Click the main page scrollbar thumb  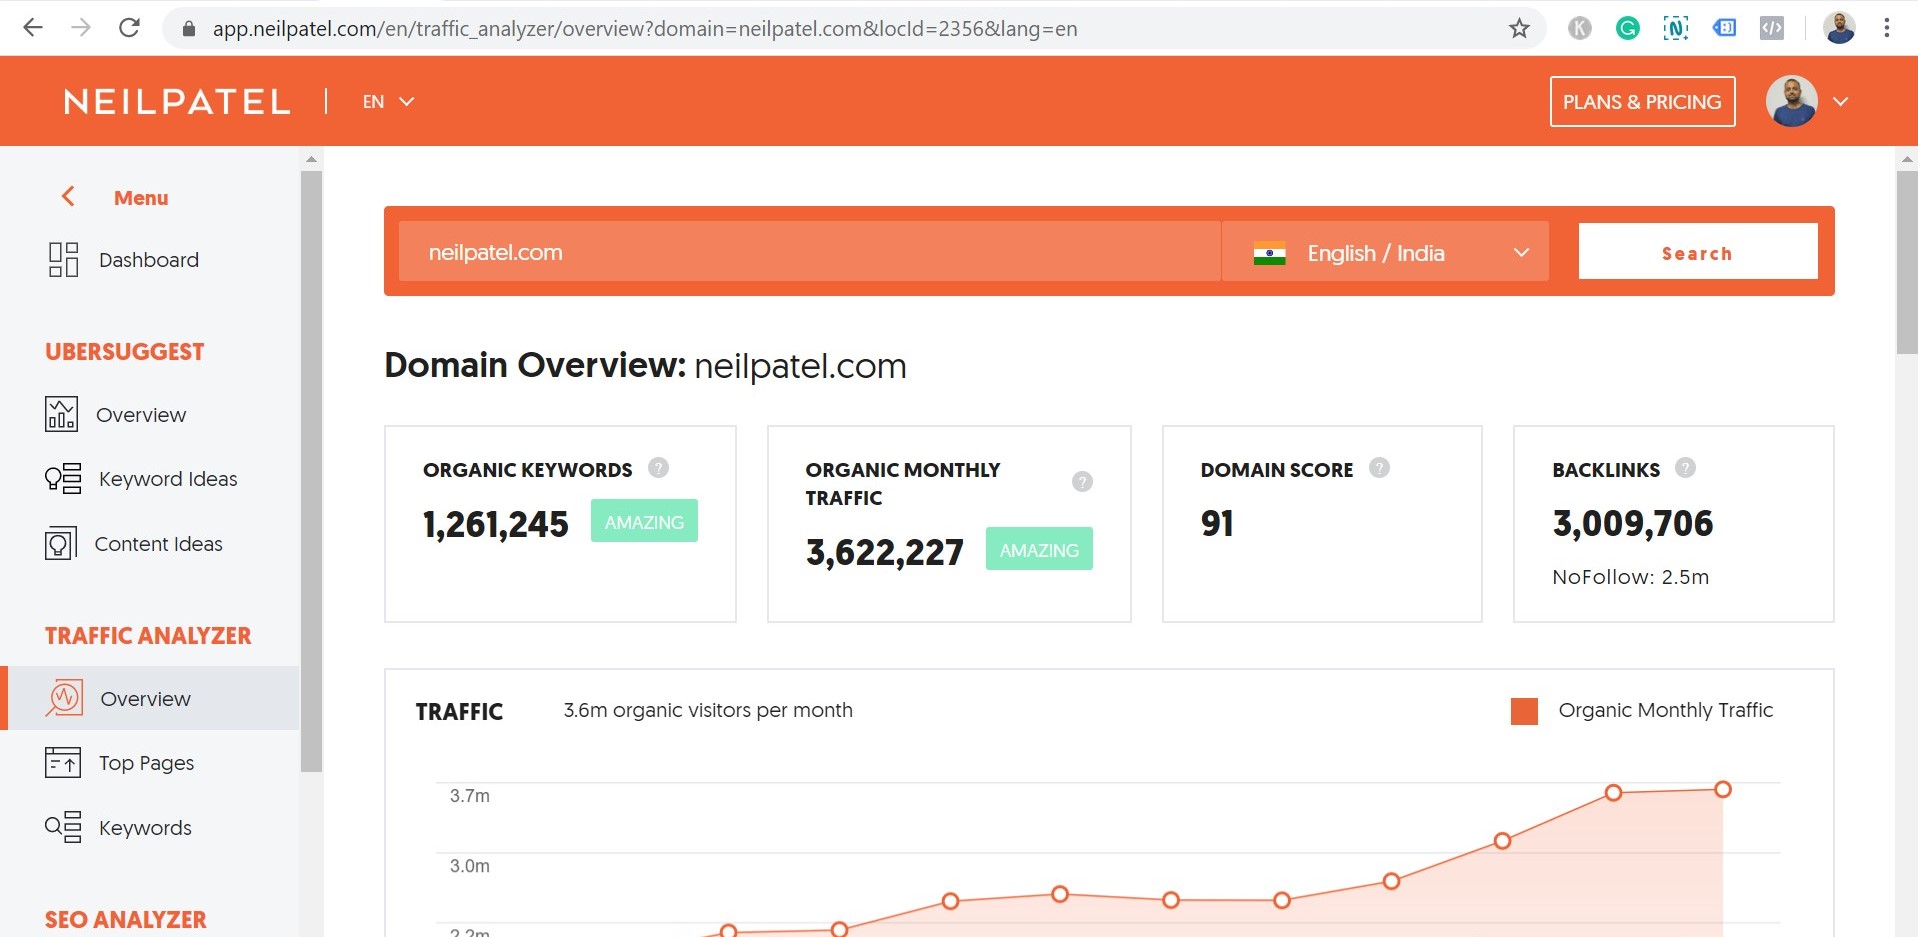(1907, 262)
